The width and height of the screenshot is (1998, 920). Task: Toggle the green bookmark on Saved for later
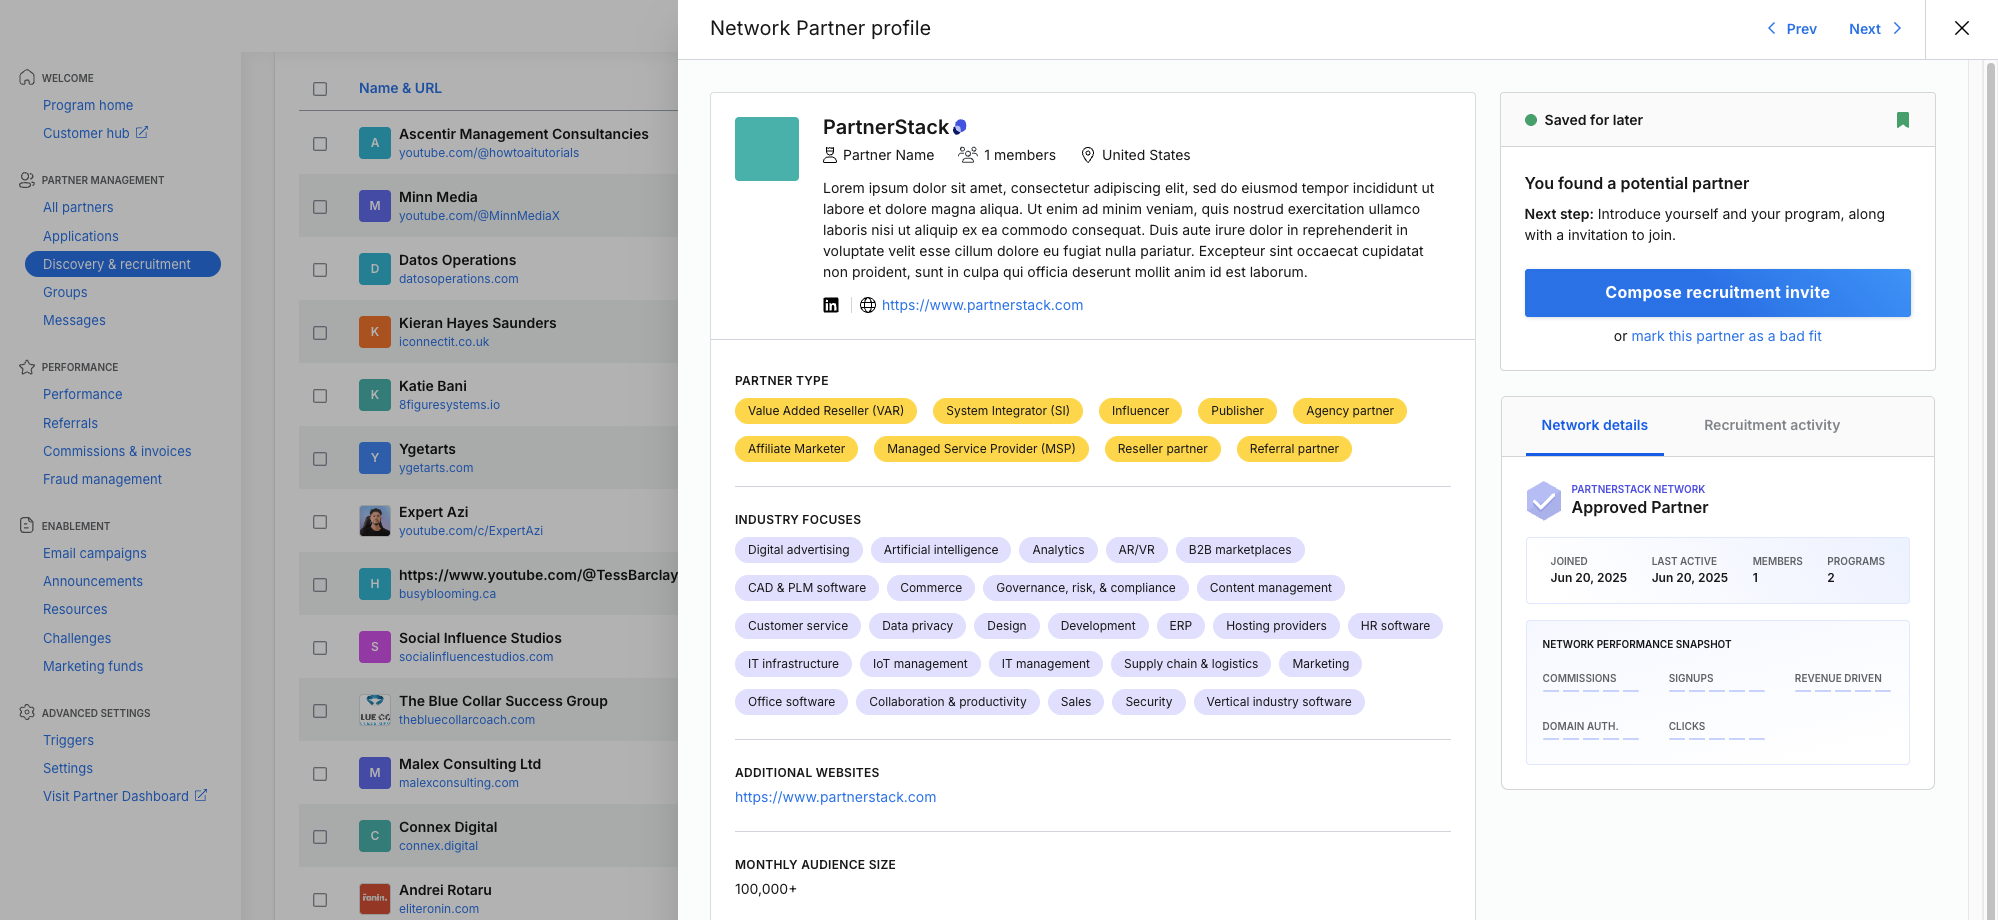coord(1903,119)
